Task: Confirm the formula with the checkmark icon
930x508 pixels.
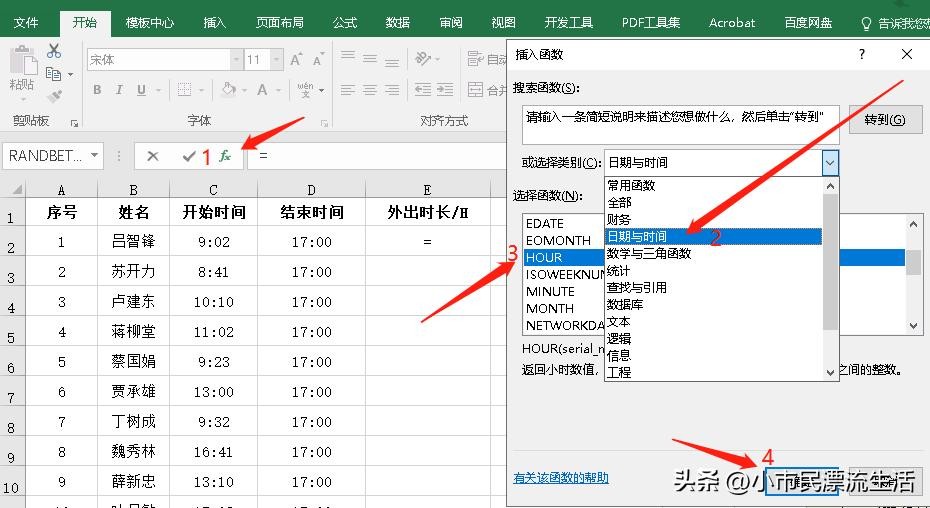Action: click(189, 156)
